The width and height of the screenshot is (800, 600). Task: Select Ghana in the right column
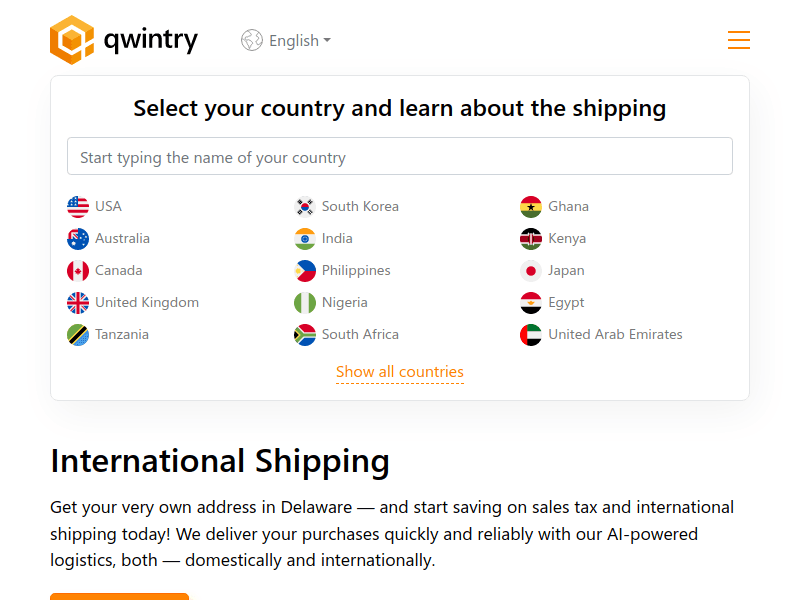pos(567,206)
